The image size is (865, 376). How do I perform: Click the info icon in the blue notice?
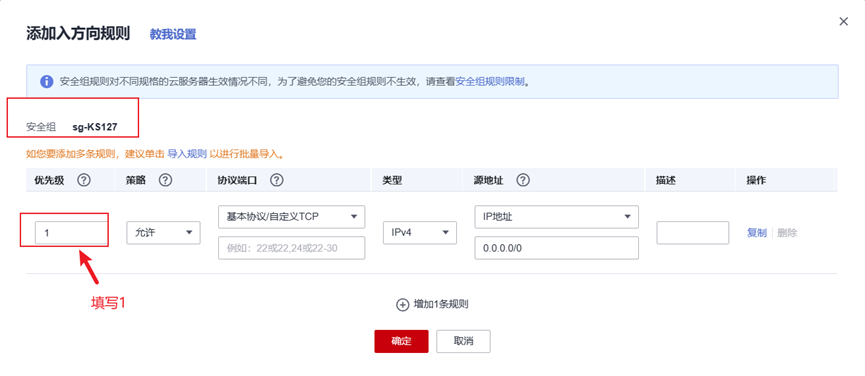(47, 82)
